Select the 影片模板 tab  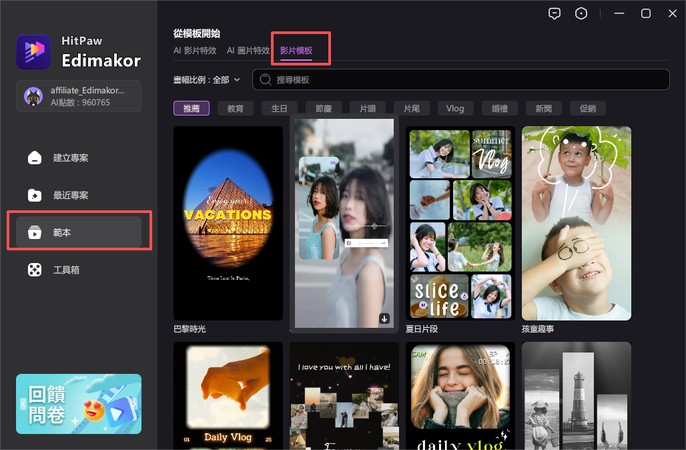(x=296, y=50)
